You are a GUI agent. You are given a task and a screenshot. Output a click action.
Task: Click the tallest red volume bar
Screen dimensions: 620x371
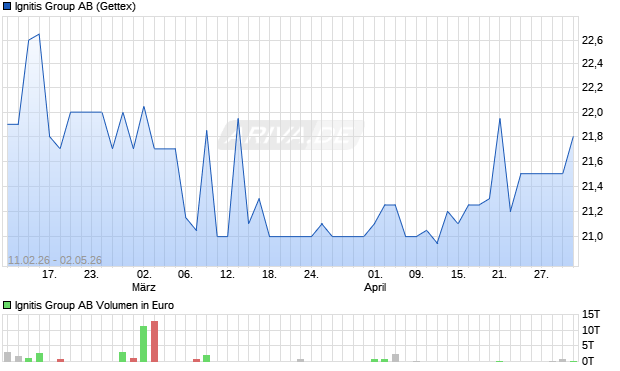point(154,341)
